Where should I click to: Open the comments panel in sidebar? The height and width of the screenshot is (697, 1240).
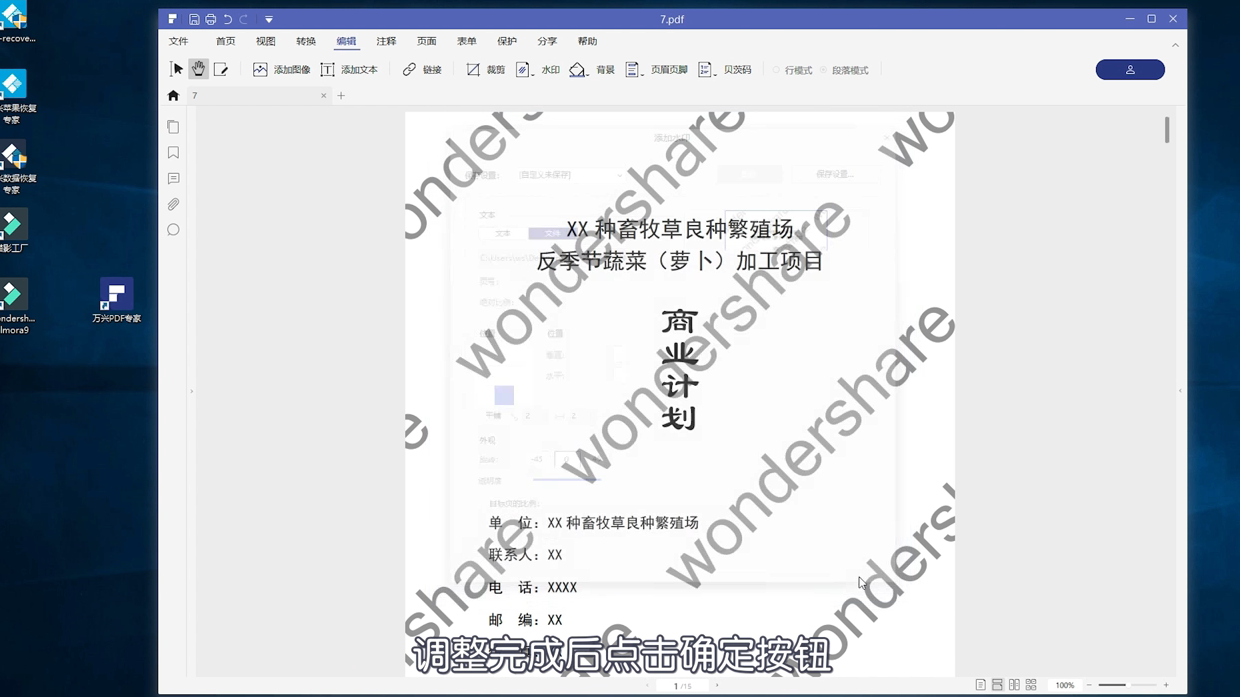[173, 179]
